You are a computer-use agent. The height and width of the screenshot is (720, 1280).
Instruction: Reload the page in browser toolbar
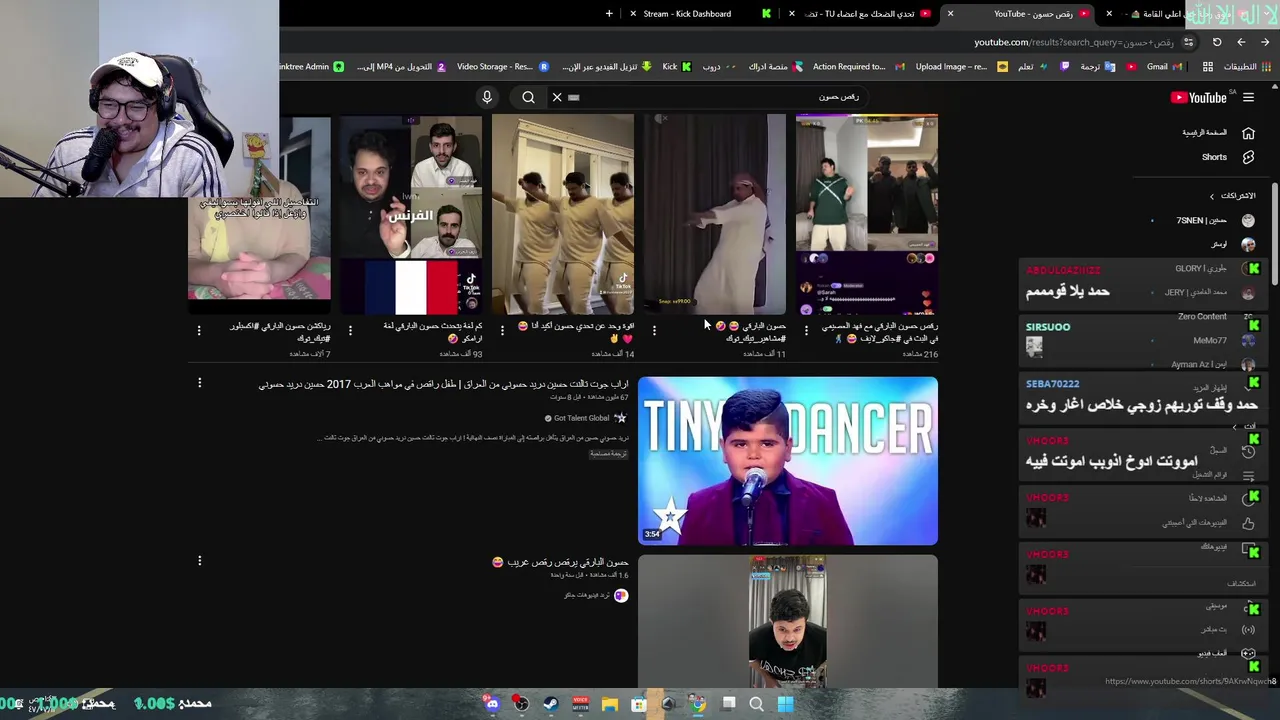coord(1217,42)
